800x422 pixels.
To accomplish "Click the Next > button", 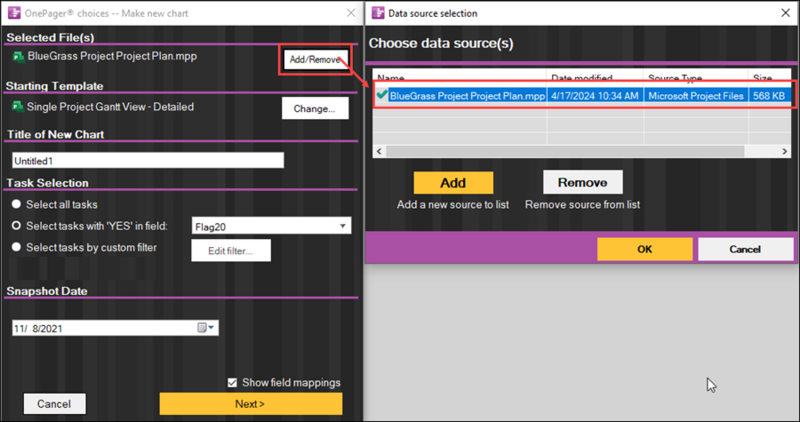I will coord(251,404).
